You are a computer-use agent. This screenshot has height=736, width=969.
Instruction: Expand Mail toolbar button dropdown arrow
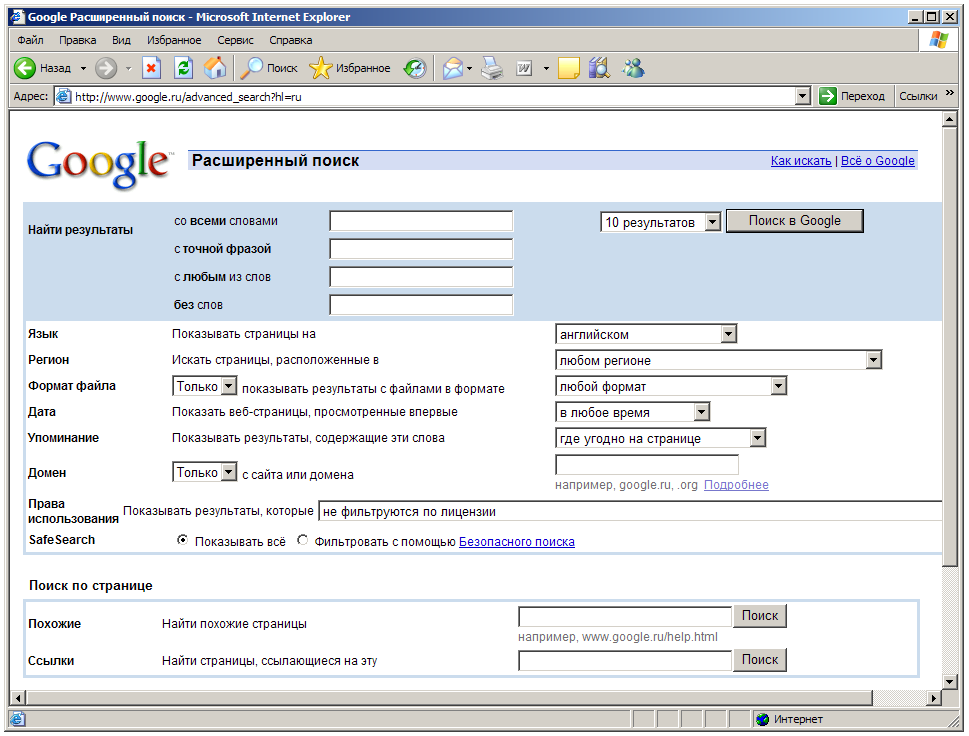(x=470, y=68)
